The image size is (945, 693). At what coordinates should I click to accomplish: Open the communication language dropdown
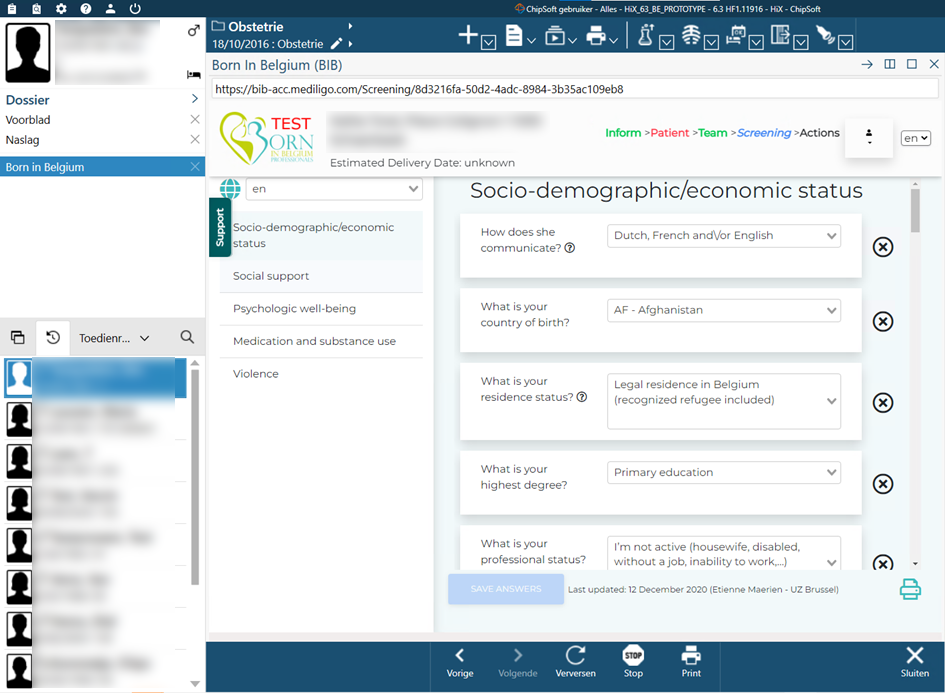pyautogui.click(x=724, y=236)
